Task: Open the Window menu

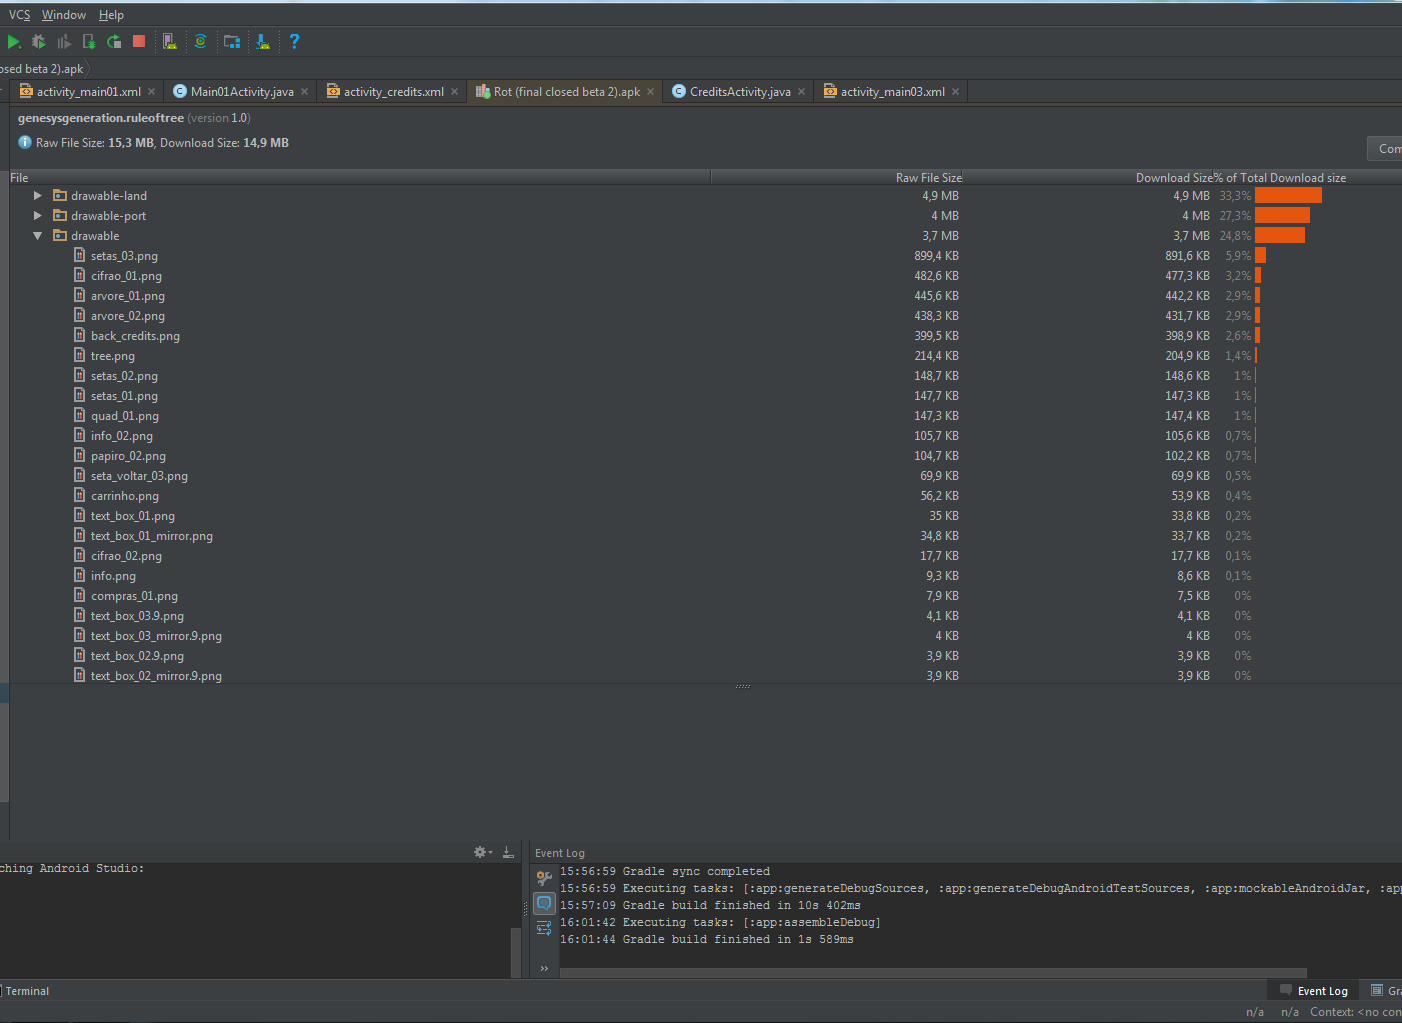Action: coord(64,15)
